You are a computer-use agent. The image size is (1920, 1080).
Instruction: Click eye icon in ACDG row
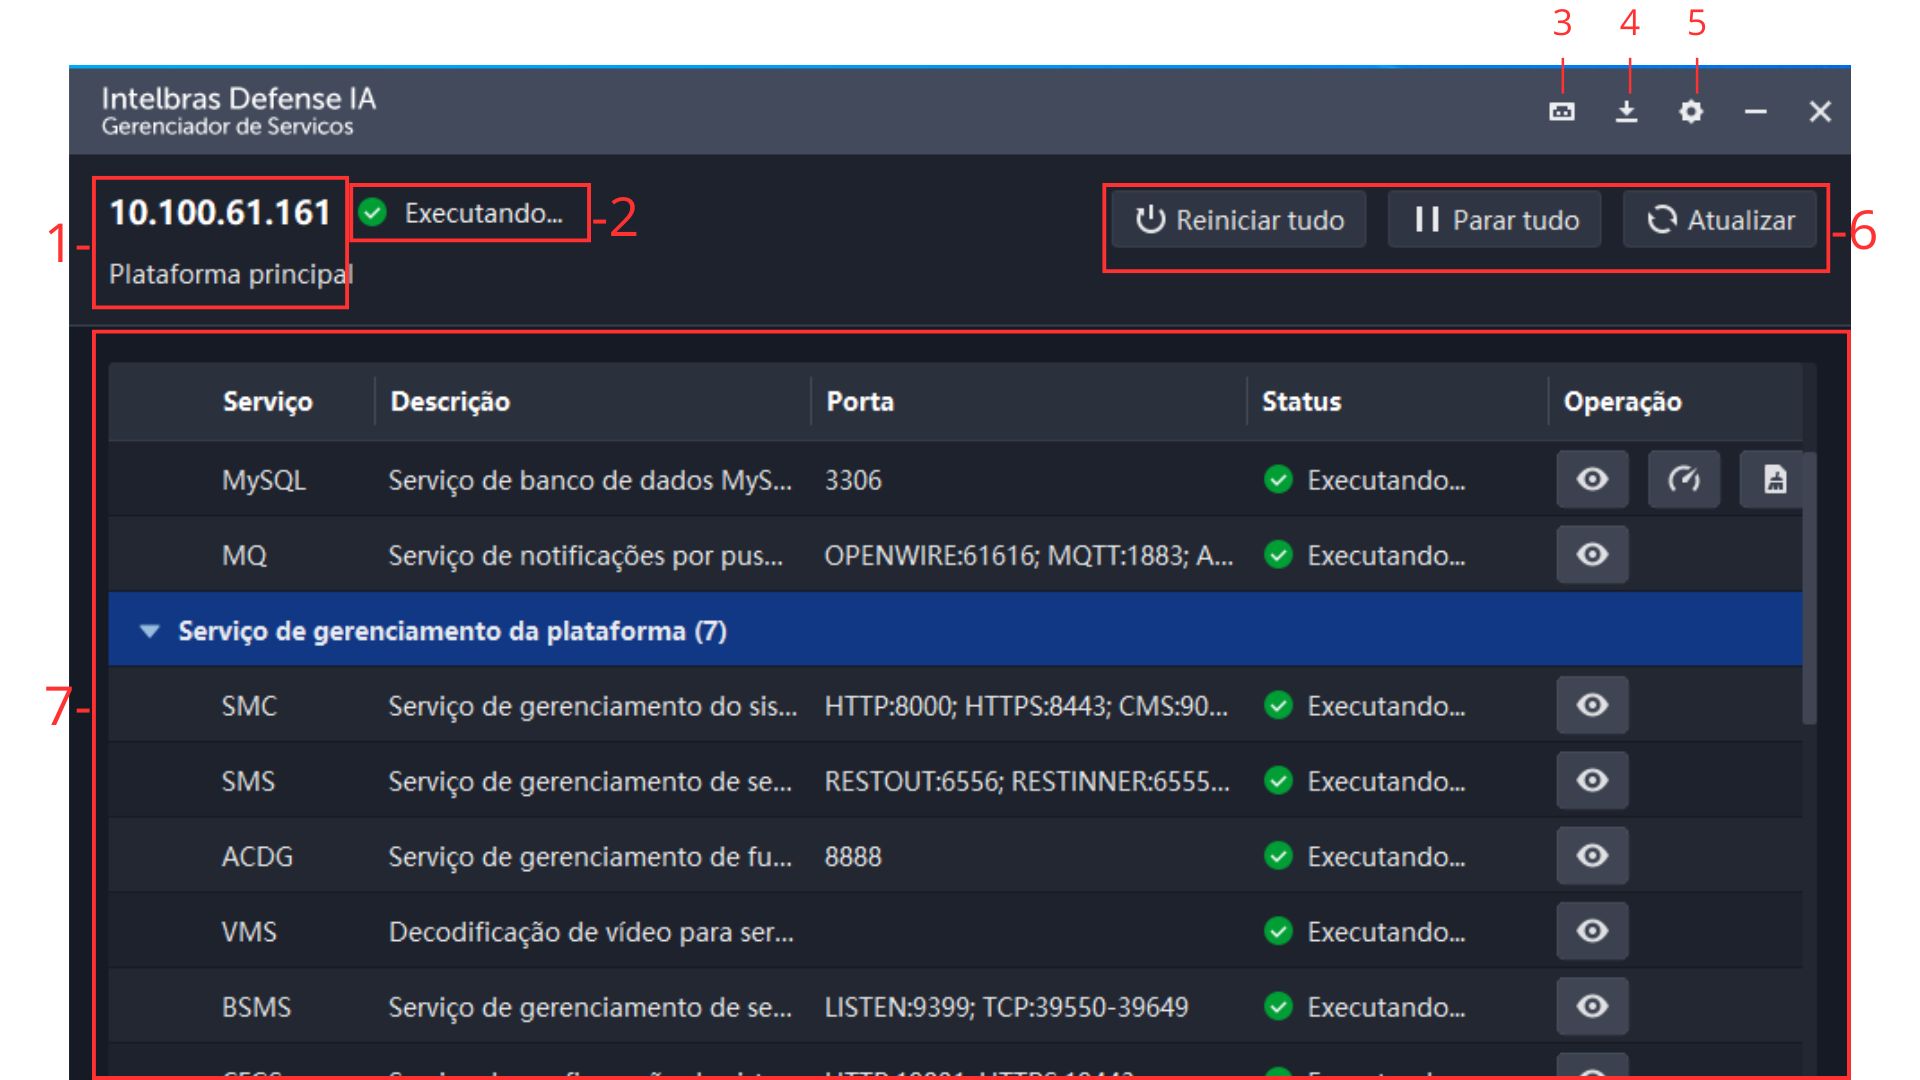click(1592, 856)
